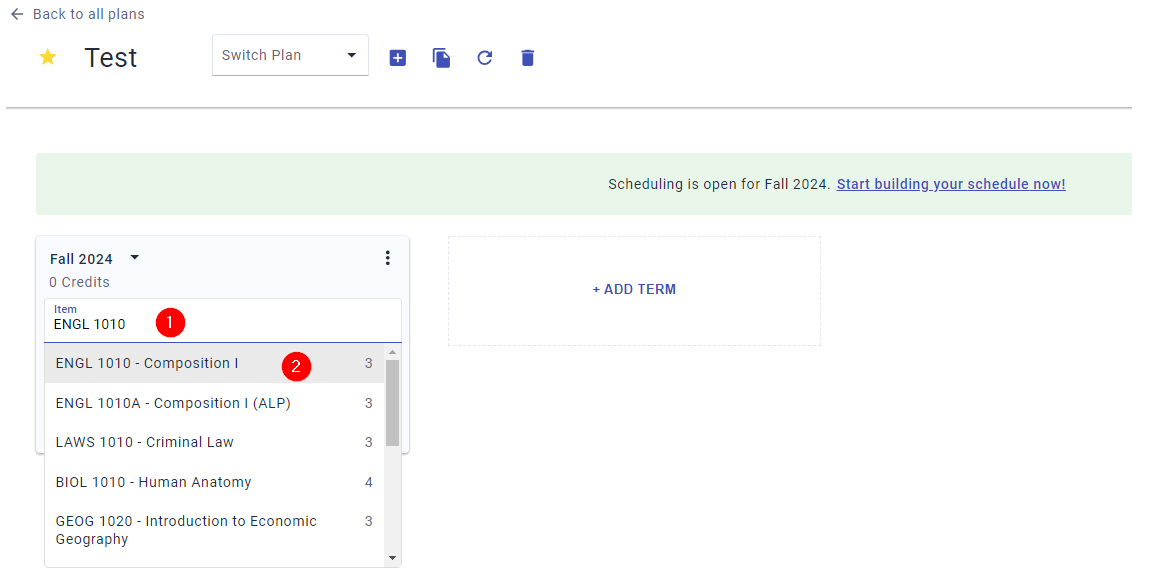Toggle the yellow favorite star
Viewport: 1159px width, 586px height.
47,57
